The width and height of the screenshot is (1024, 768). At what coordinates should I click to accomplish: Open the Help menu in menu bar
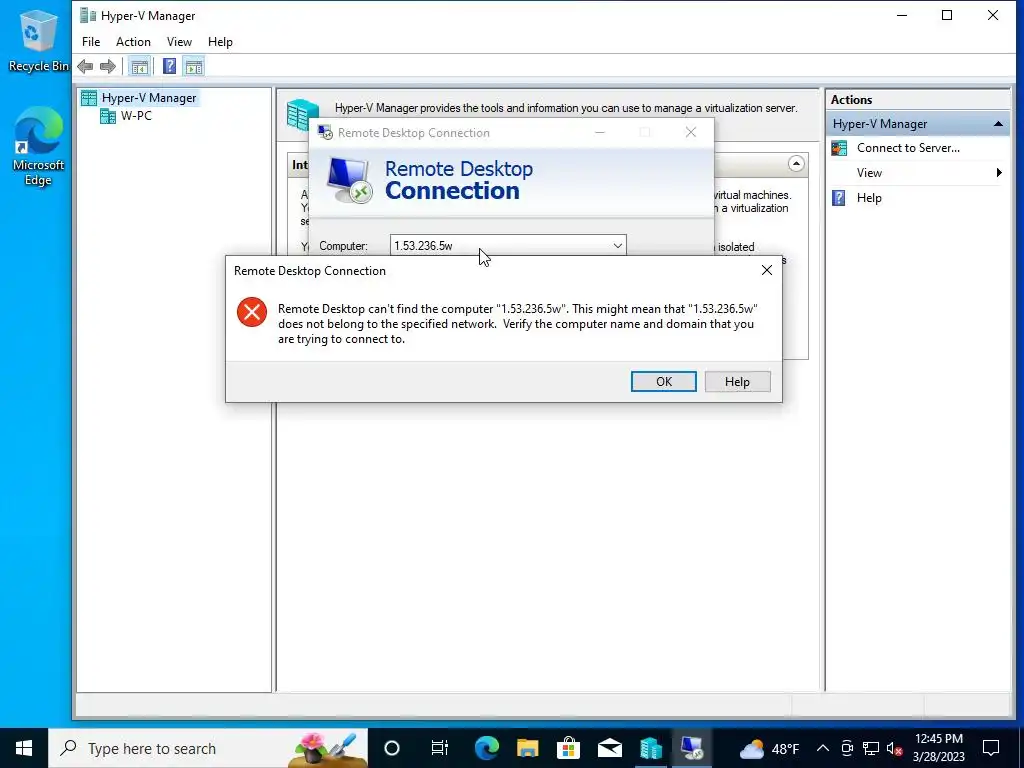click(x=220, y=42)
